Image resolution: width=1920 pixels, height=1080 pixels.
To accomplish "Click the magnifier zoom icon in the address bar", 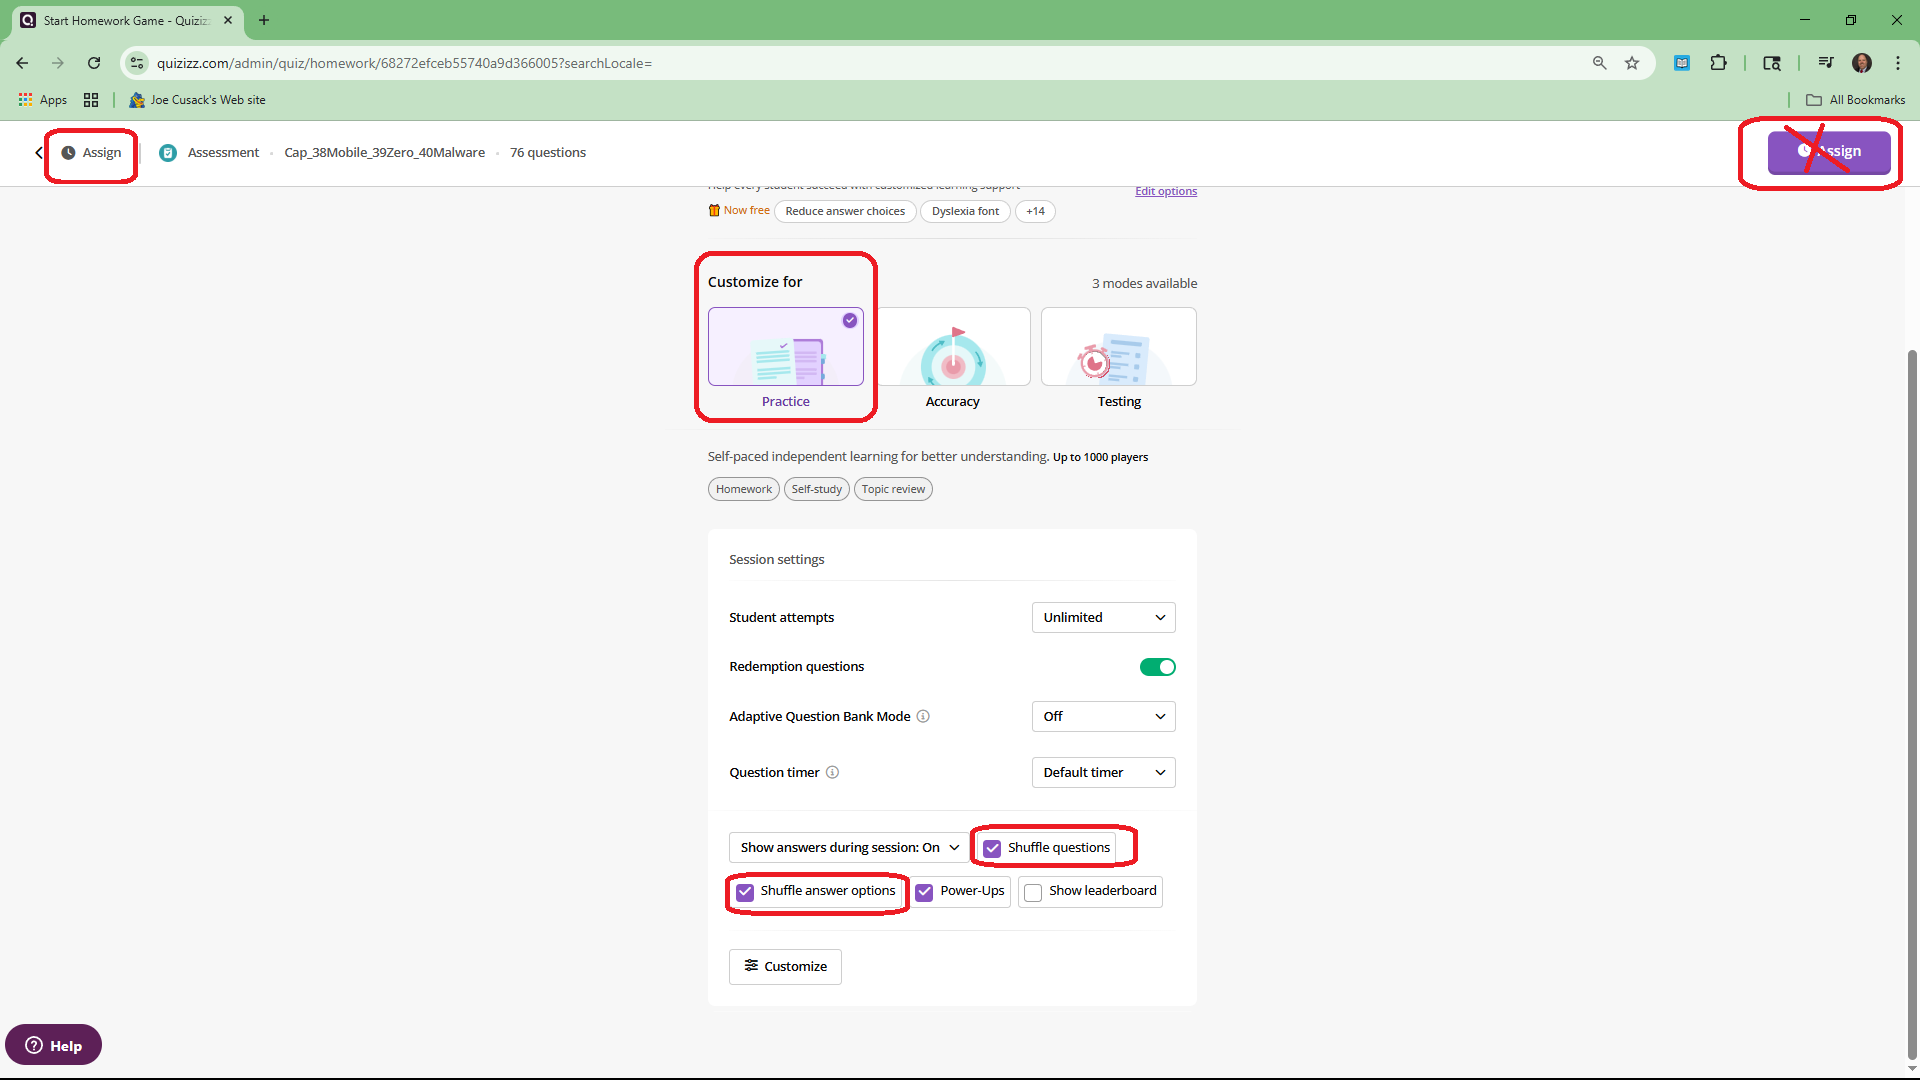I will pyautogui.click(x=1599, y=63).
